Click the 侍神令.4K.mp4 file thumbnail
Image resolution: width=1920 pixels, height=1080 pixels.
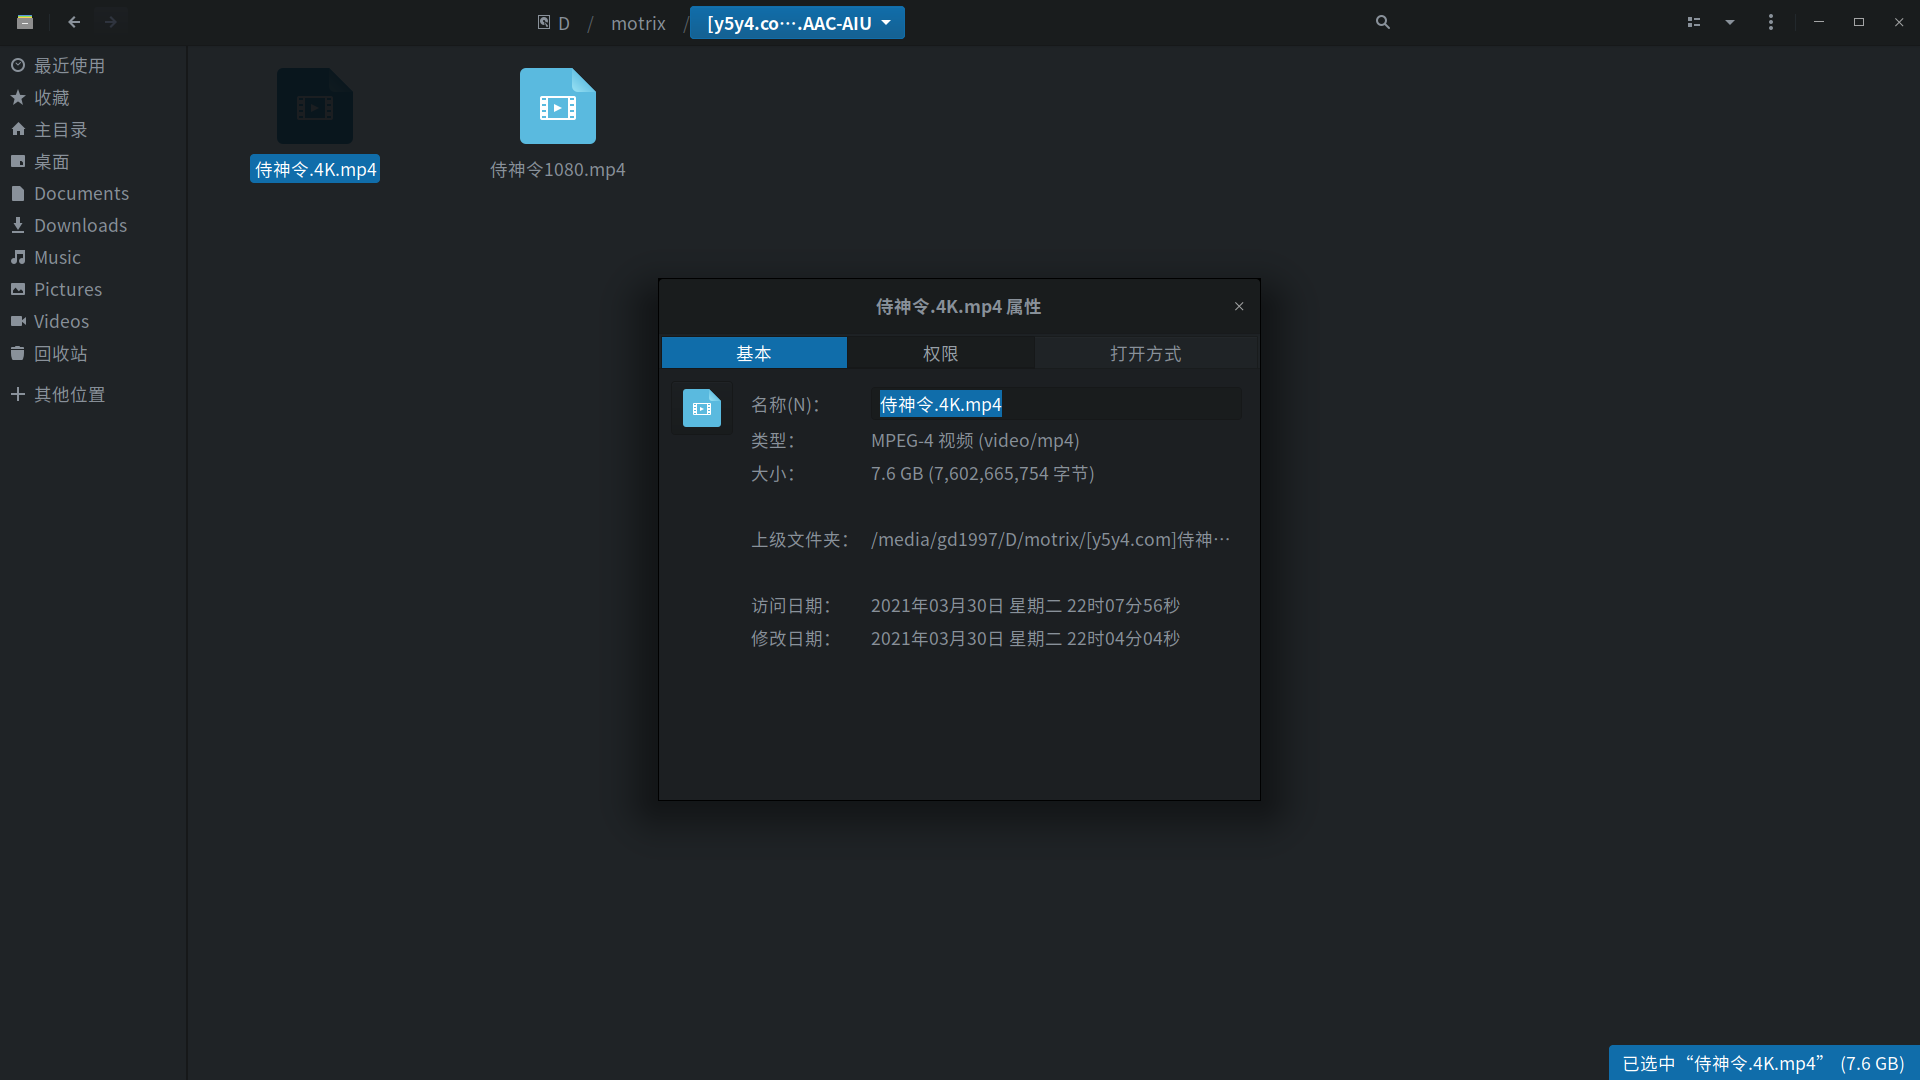314,107
